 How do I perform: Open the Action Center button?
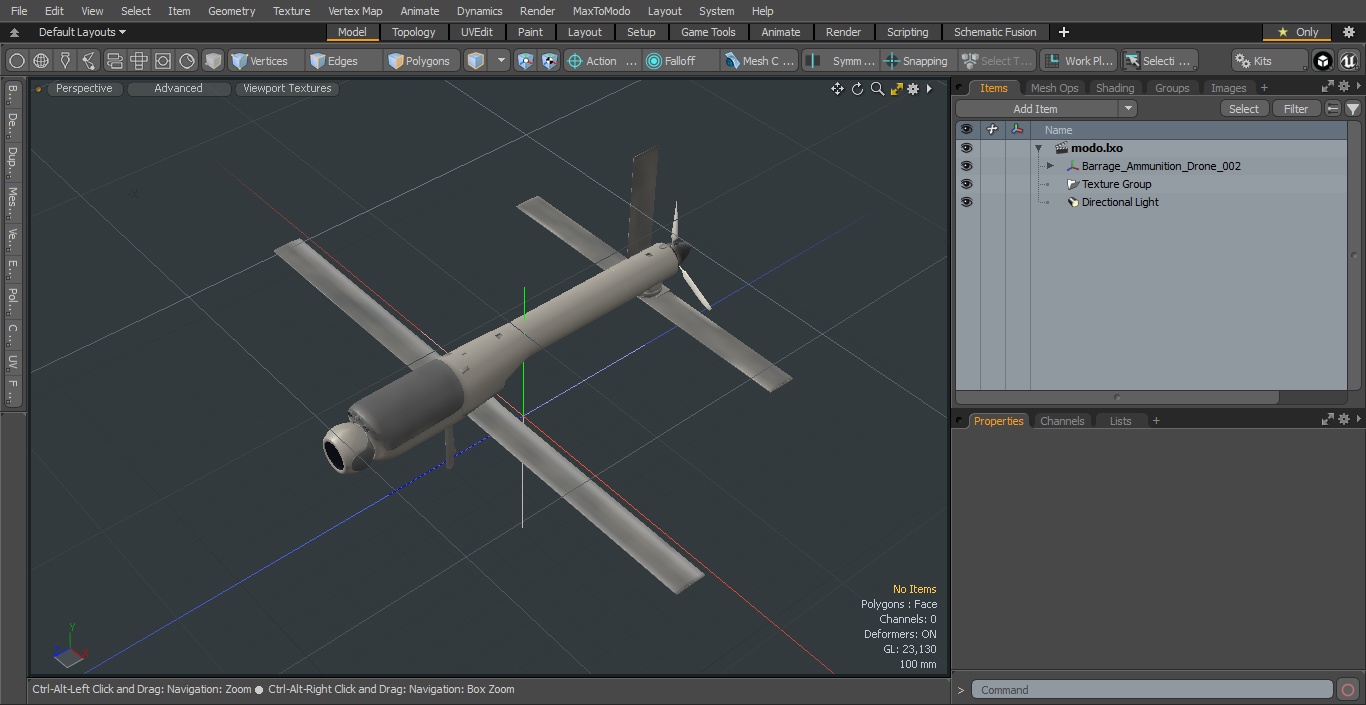coord(602,61)
